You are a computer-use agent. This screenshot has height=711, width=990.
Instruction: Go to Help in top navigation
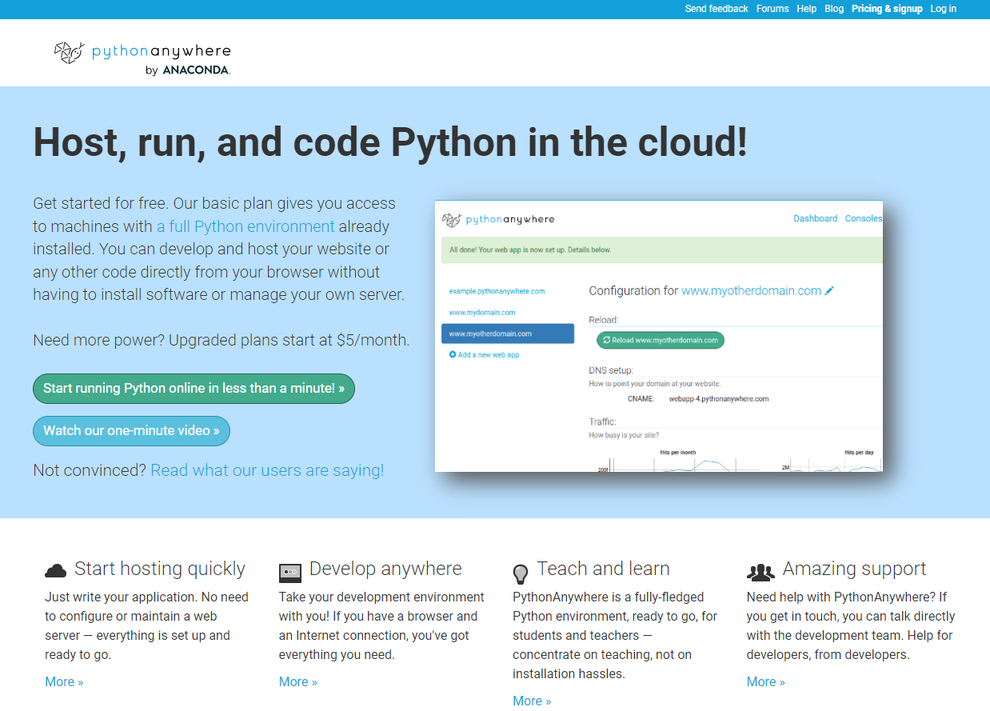point(806,9)
